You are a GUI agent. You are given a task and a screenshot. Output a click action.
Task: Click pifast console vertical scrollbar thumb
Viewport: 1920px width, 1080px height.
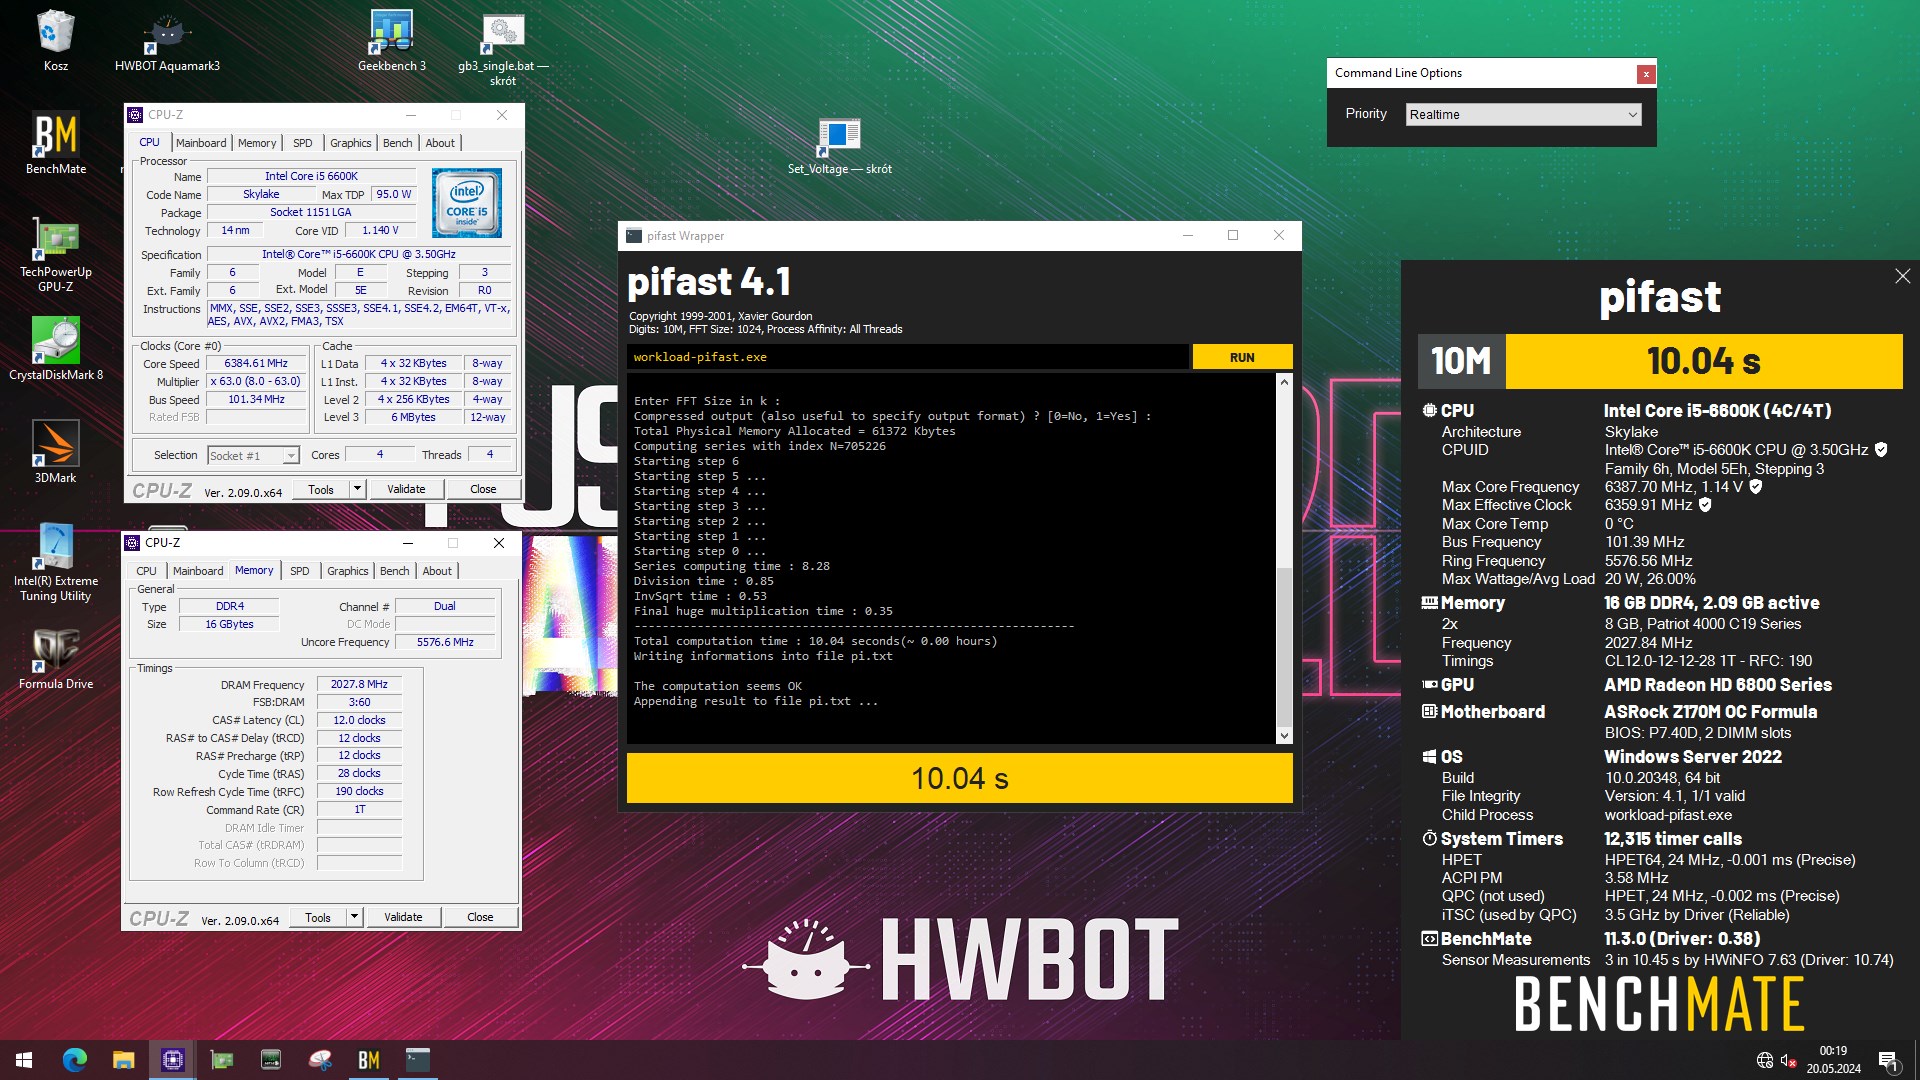click(x=1284, y=646)
